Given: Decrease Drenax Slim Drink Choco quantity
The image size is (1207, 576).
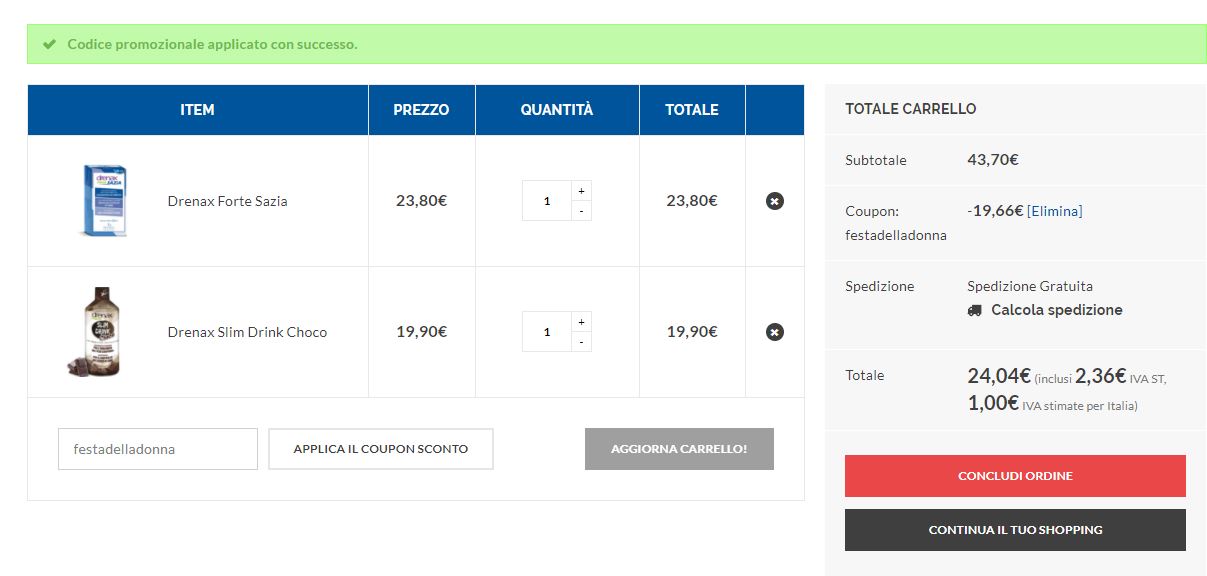Looking at the screenshot, I should (581, 342).
